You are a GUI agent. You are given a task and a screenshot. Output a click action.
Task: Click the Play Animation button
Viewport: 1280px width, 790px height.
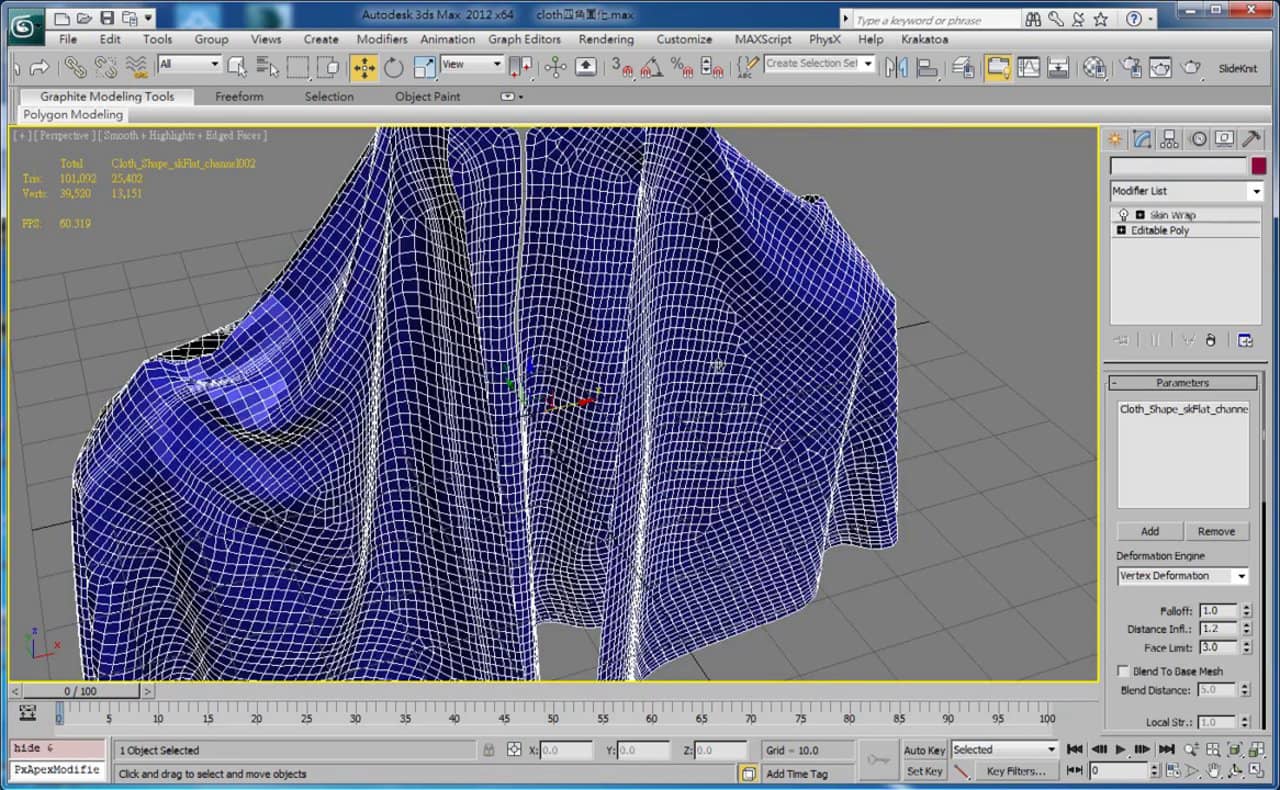1121,749
